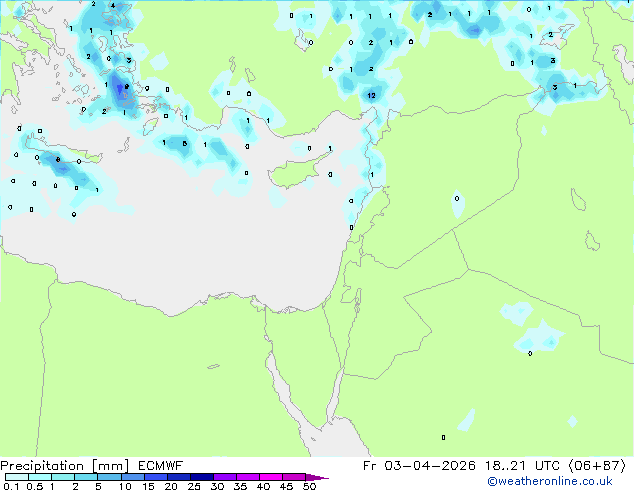Pick the 15–20 mm legend swatch
Screen dimensions: 634x490
(156, 477)
